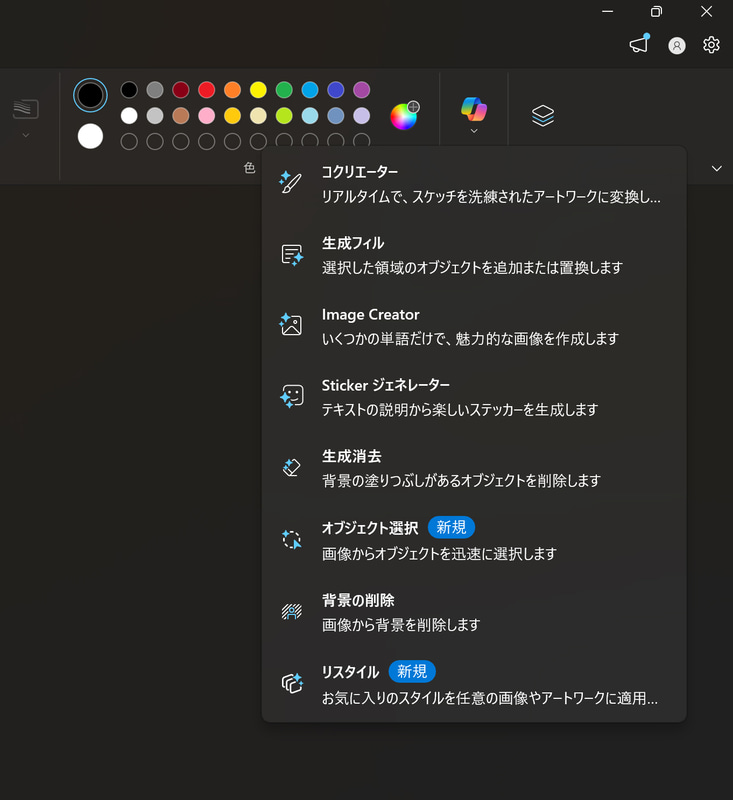Select the コクリエーター menu entry
The image size is (733, 800).
474,184
